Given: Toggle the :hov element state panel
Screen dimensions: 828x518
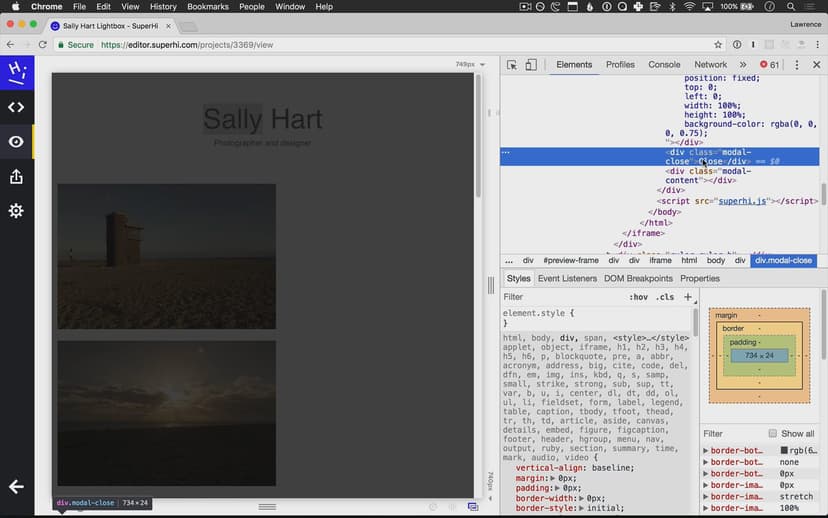Looking at the screenshot, I should 638,297.
